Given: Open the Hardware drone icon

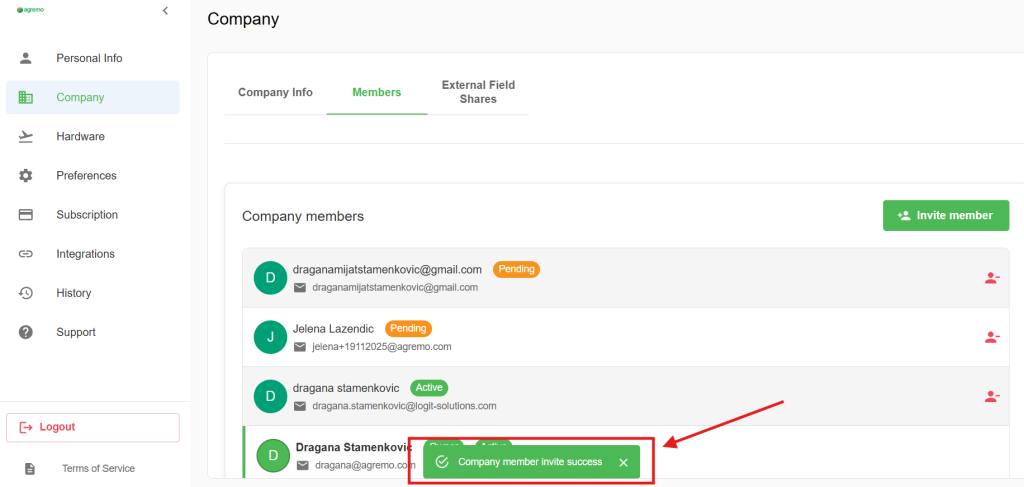Looking at the screenshot, I should (26, 137).
